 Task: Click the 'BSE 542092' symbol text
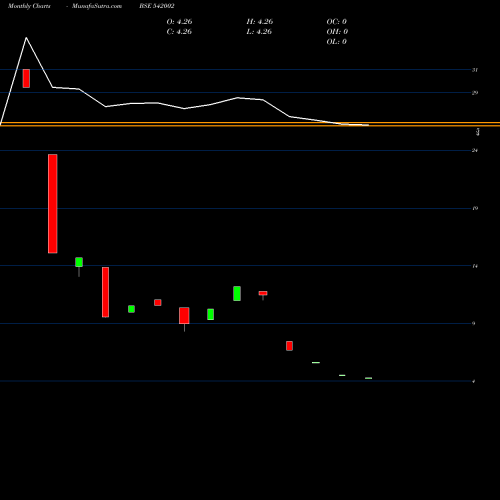coord(157,6)
